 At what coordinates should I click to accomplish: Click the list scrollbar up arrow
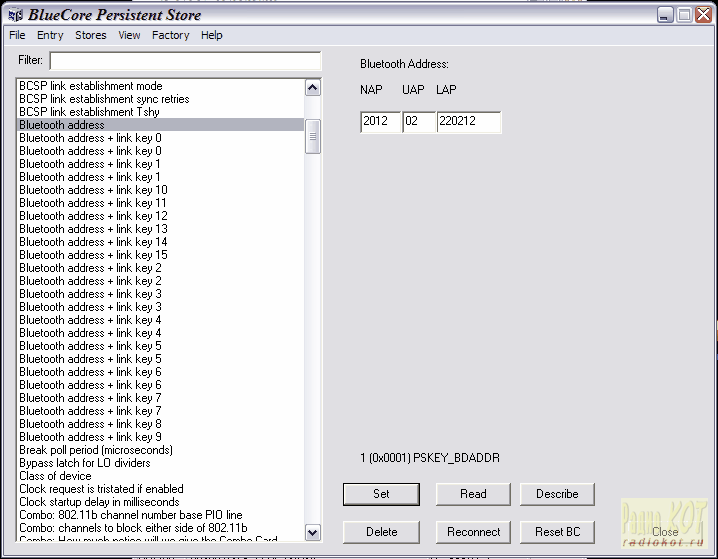(313, 88)
